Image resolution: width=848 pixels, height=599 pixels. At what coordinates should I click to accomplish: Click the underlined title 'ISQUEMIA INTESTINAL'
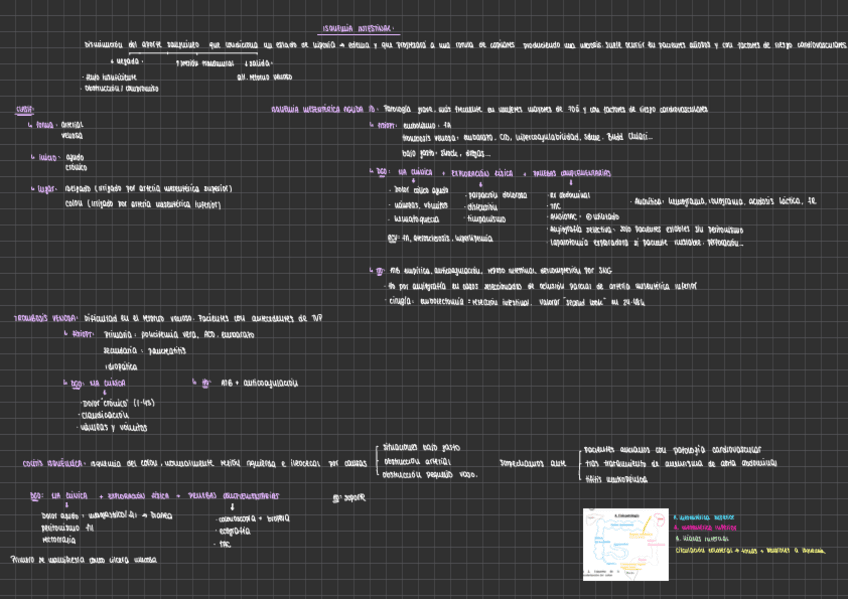click(x=358, y=29)
